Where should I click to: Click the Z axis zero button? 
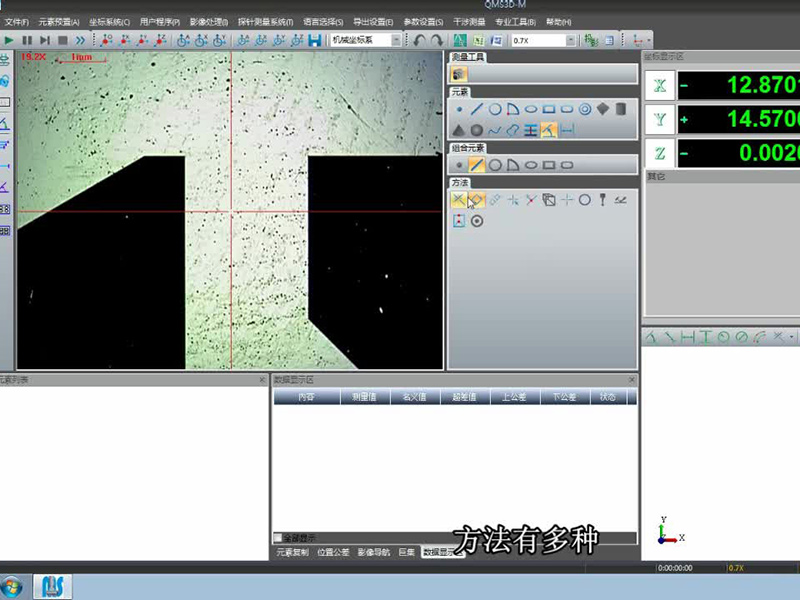(660, 153)
